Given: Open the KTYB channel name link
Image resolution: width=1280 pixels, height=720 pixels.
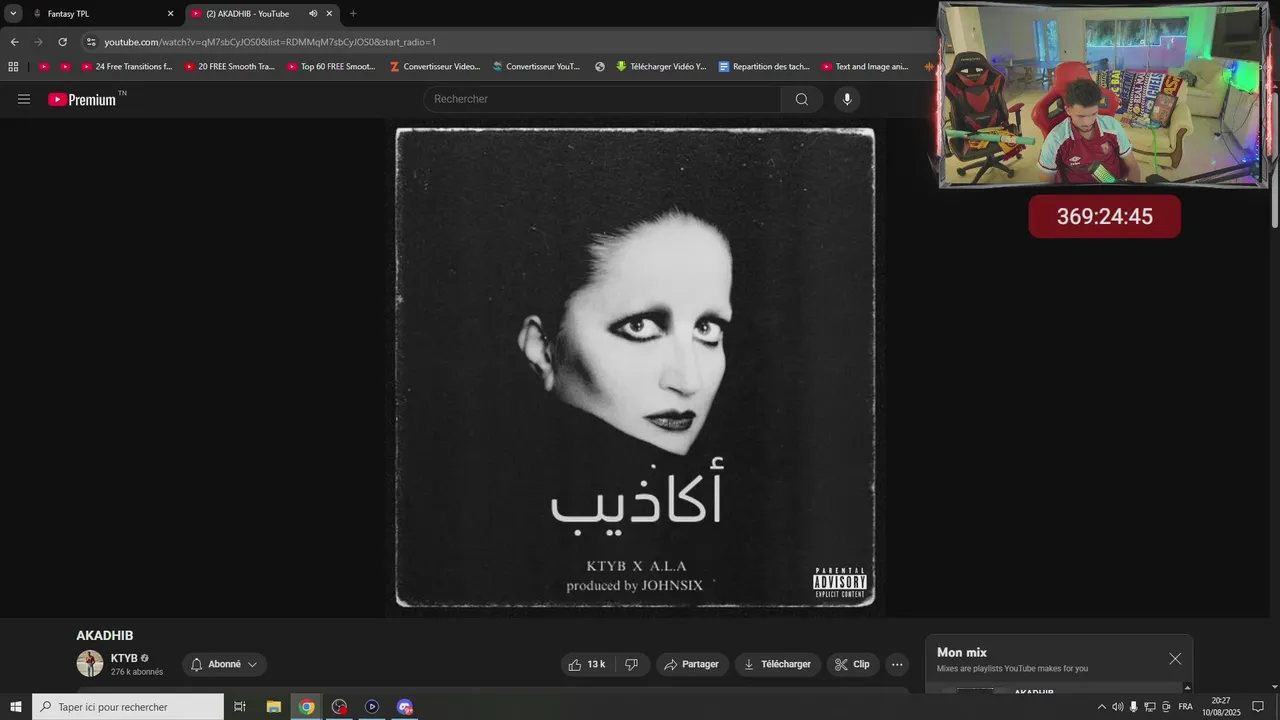Looking at the screenshot, I should (124, 658).
